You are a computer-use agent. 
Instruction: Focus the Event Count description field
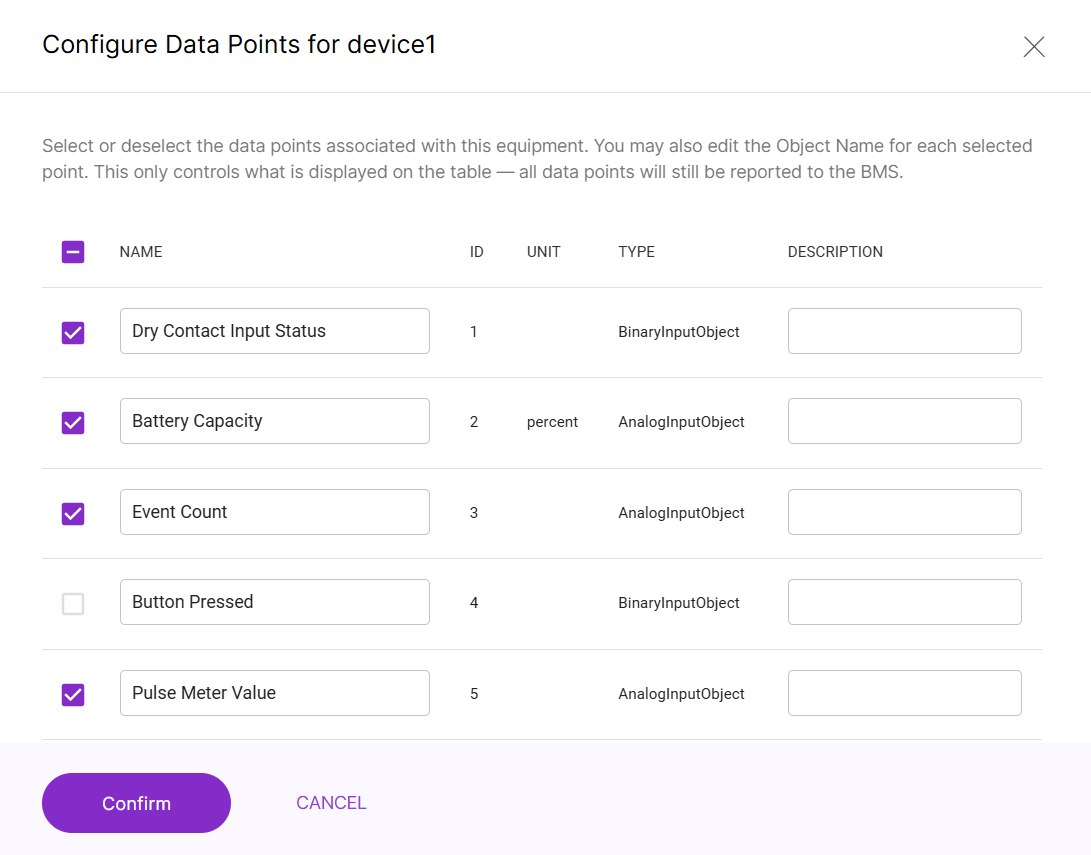click(903, 511)
